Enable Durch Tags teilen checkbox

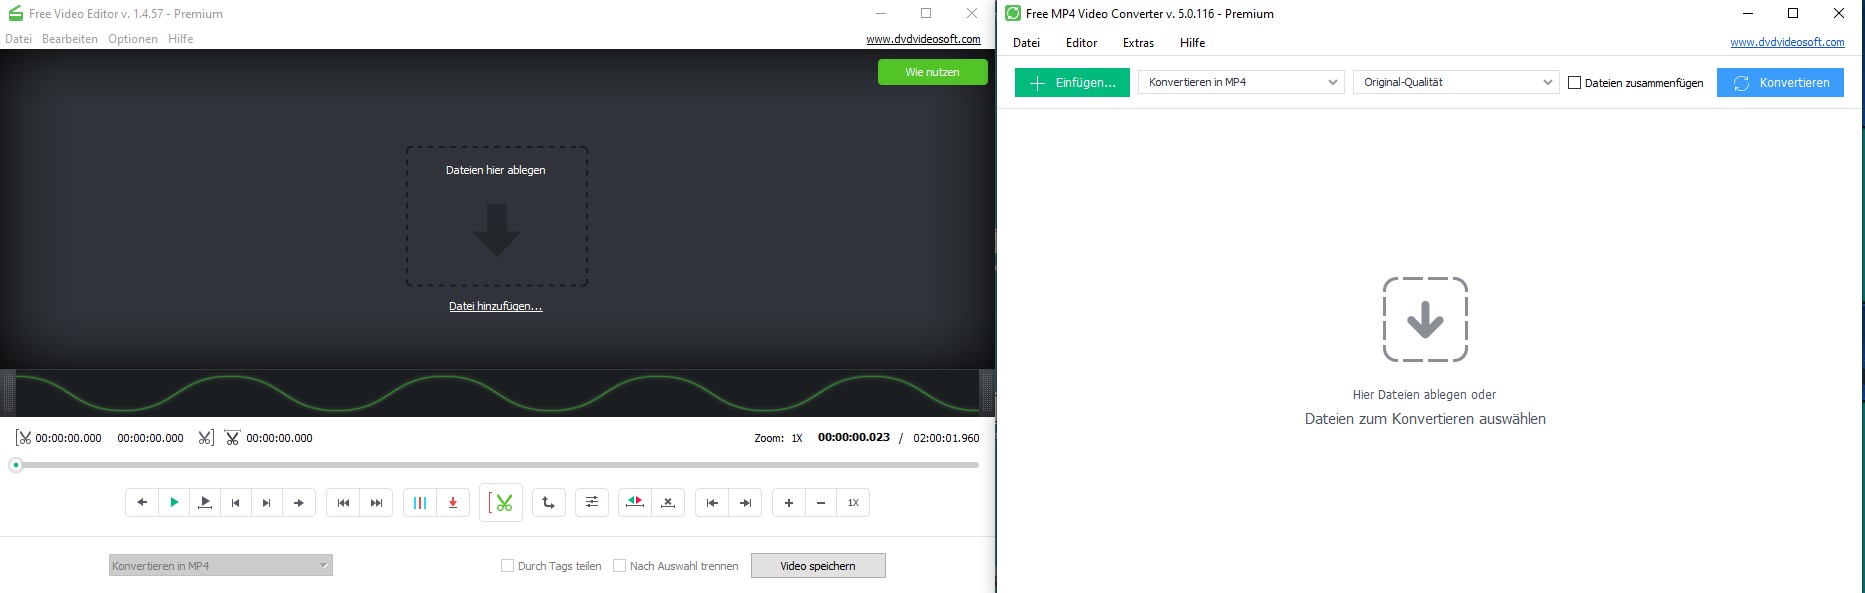(507, 566)
